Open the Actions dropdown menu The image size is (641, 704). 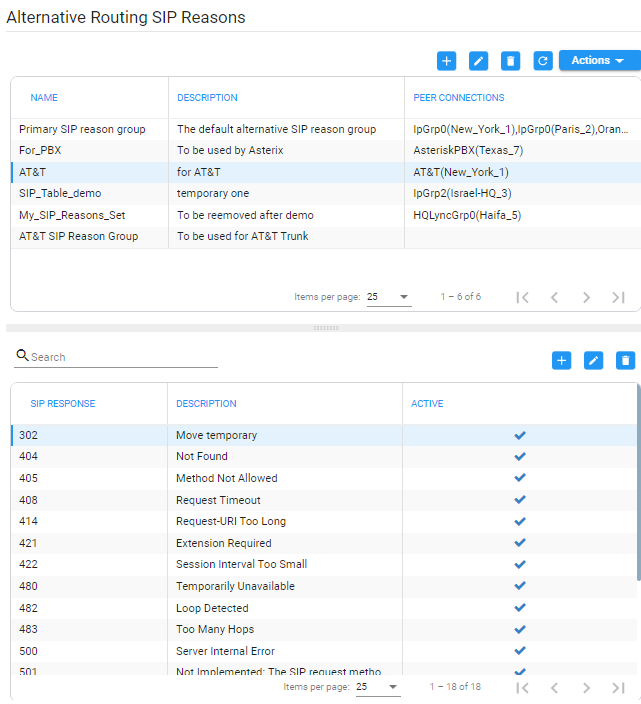click(x=599, y=61)
